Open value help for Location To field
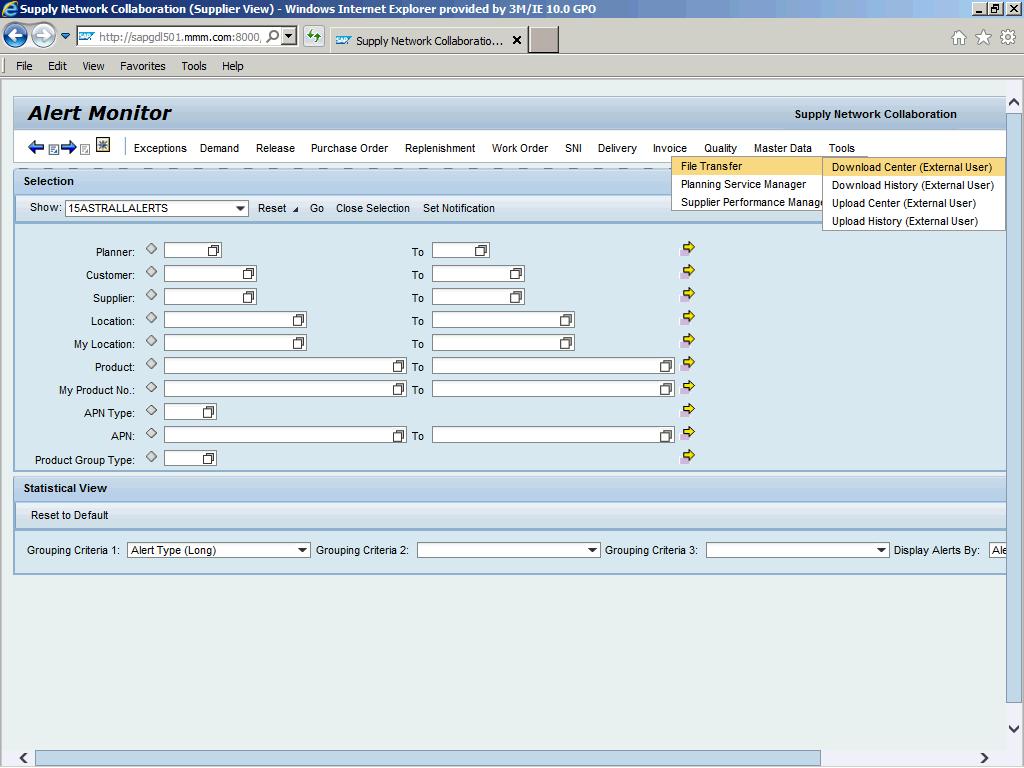The height and width of the screenshot is (768, 1024). [x=566, y=320]
